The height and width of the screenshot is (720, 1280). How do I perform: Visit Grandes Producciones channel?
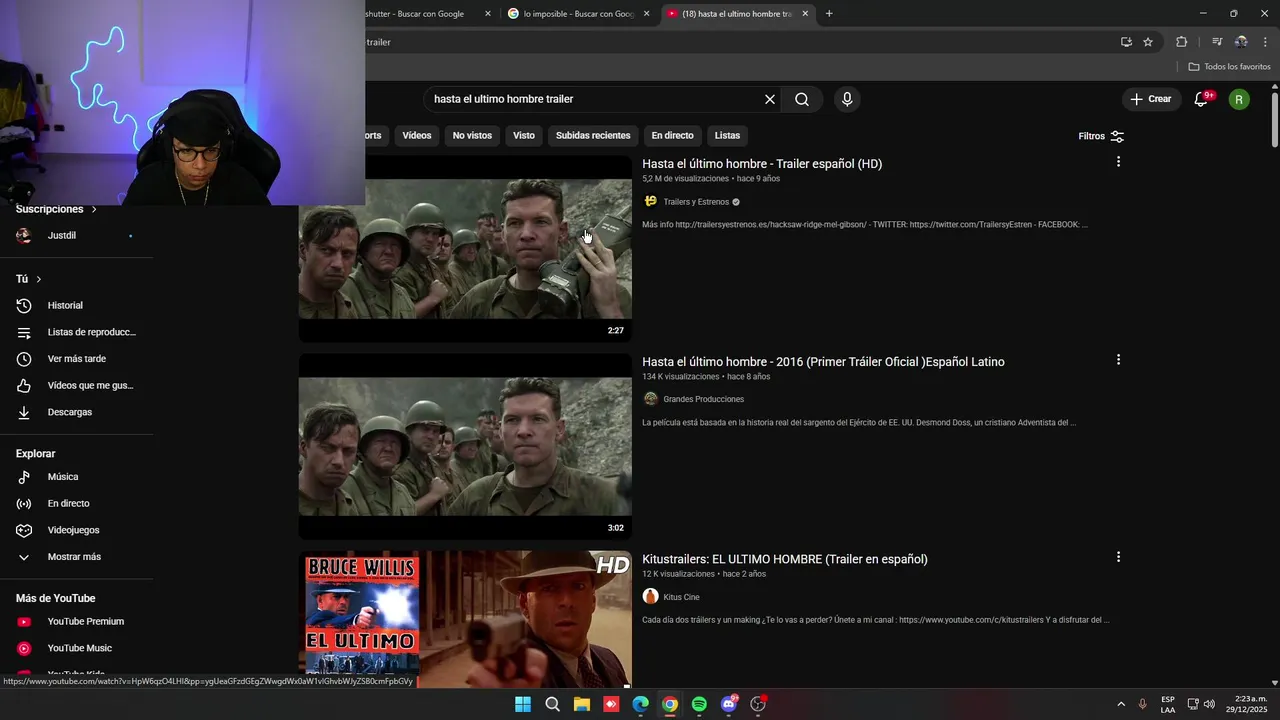tap(703, 399)
